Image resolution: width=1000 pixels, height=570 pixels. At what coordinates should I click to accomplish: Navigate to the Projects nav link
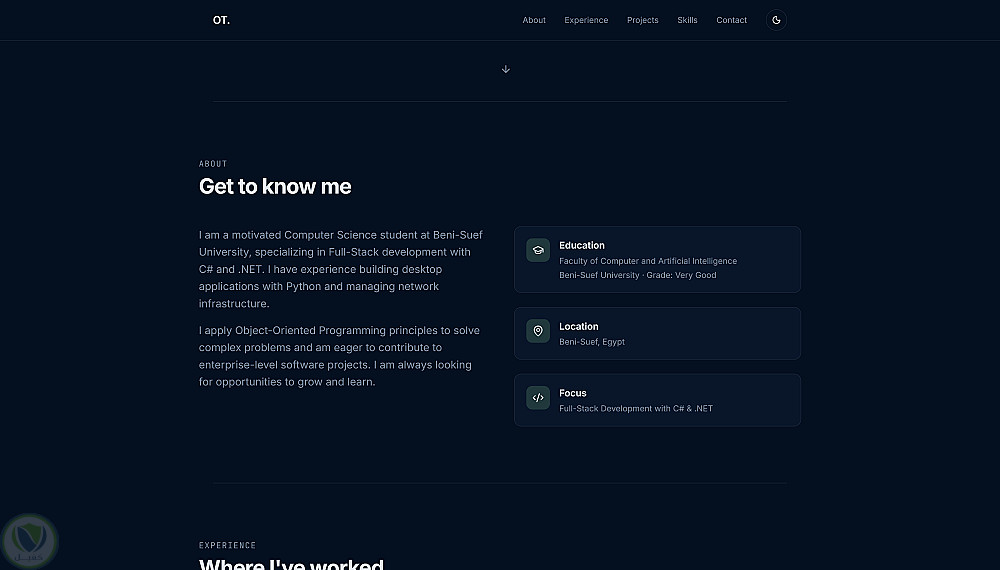click(x=643, y=20)
